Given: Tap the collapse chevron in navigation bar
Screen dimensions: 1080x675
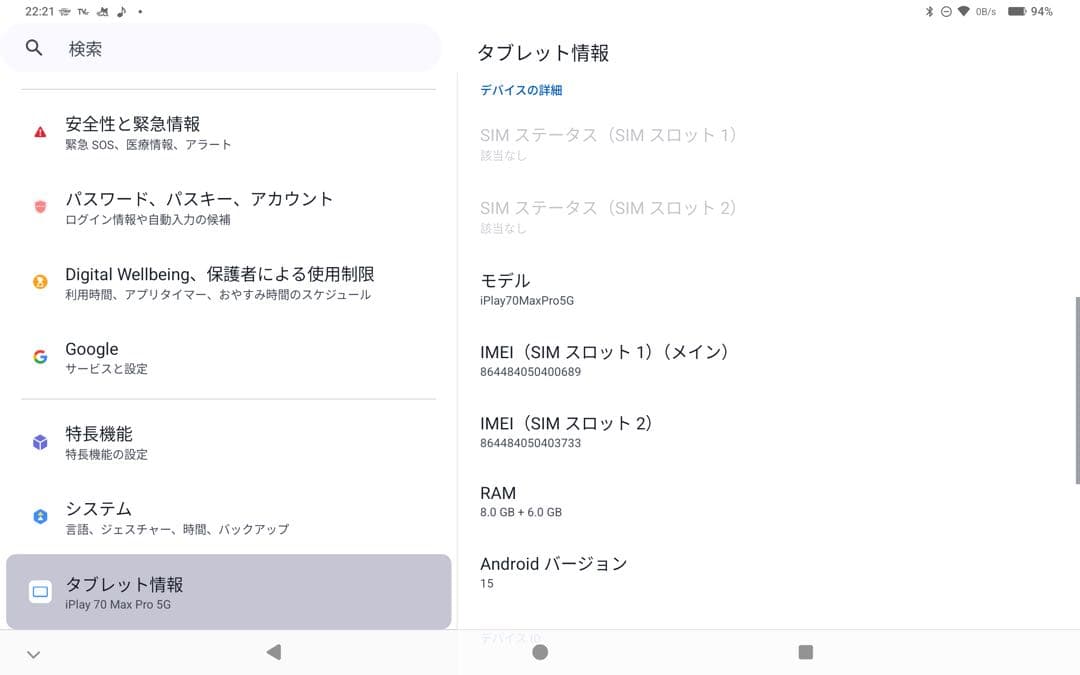Looking at the screenshot, I should (34, 654).
